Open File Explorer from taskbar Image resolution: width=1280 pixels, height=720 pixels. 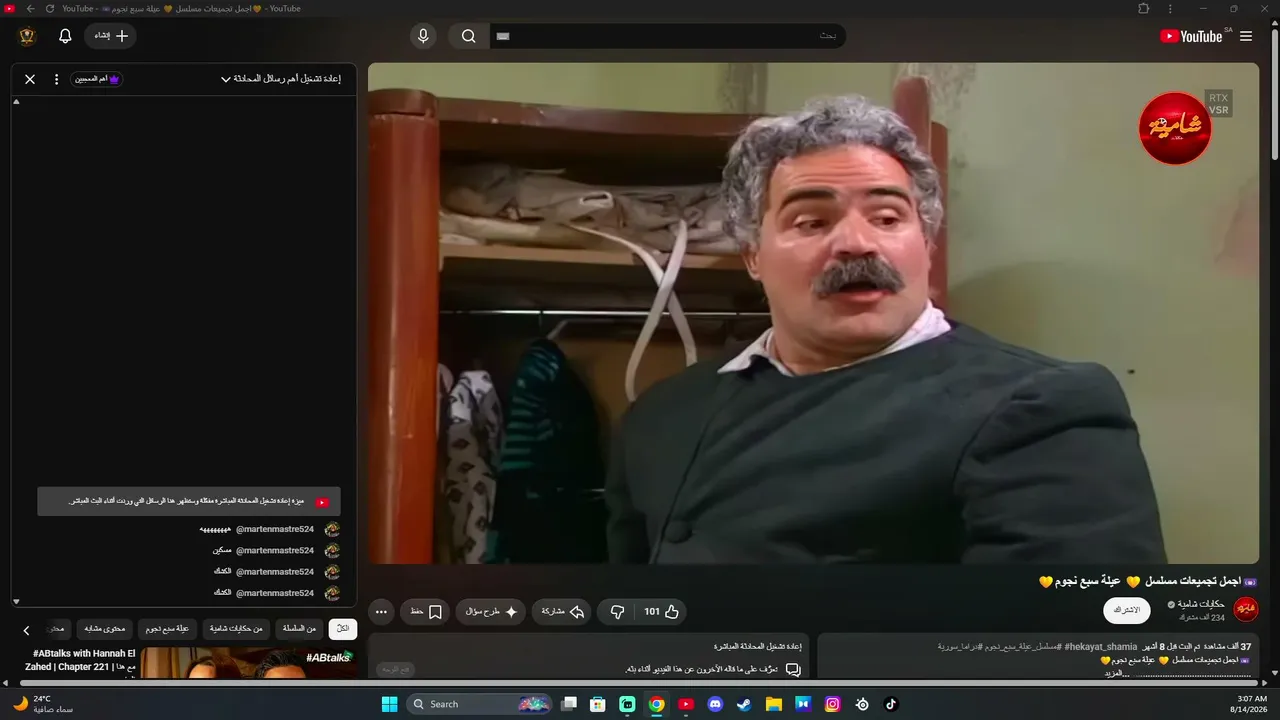(774, 704)
